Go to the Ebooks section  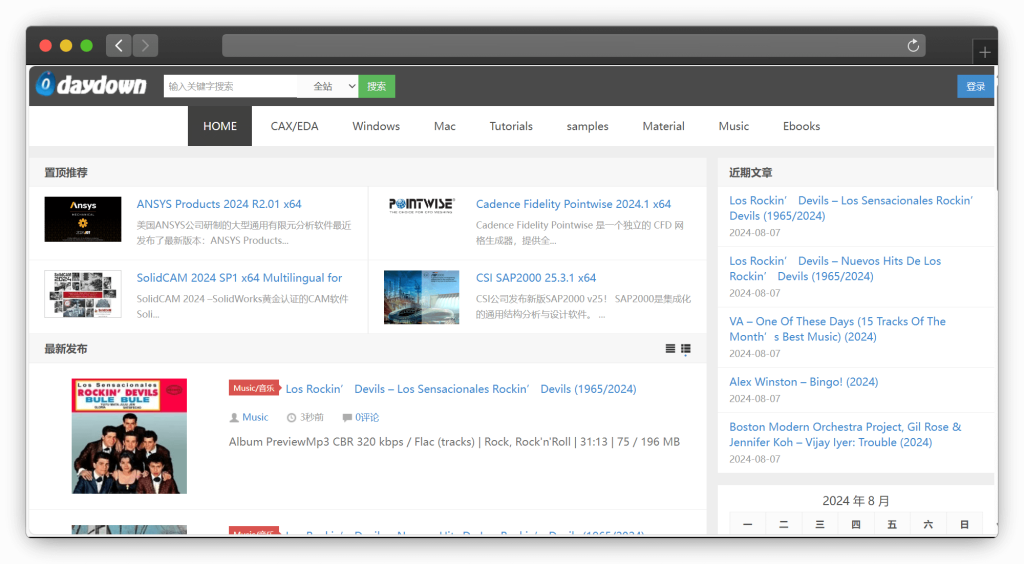801,126
